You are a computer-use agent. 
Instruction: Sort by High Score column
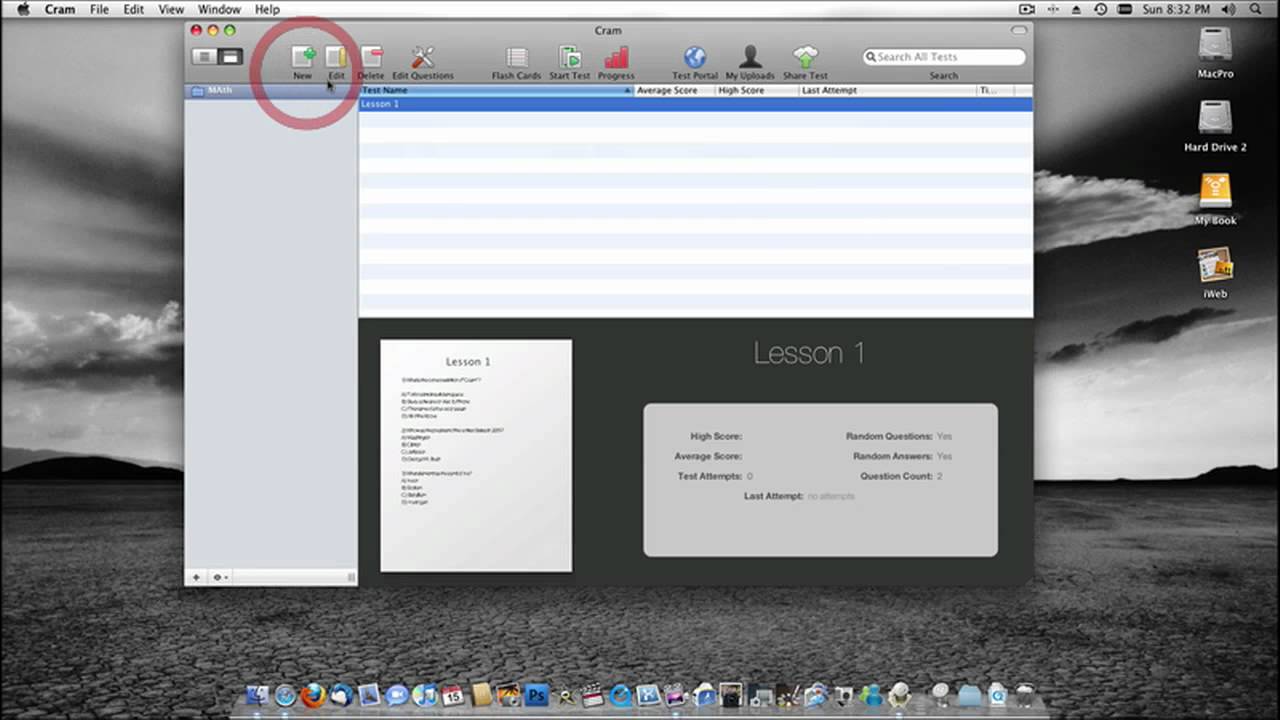(757, 90)
